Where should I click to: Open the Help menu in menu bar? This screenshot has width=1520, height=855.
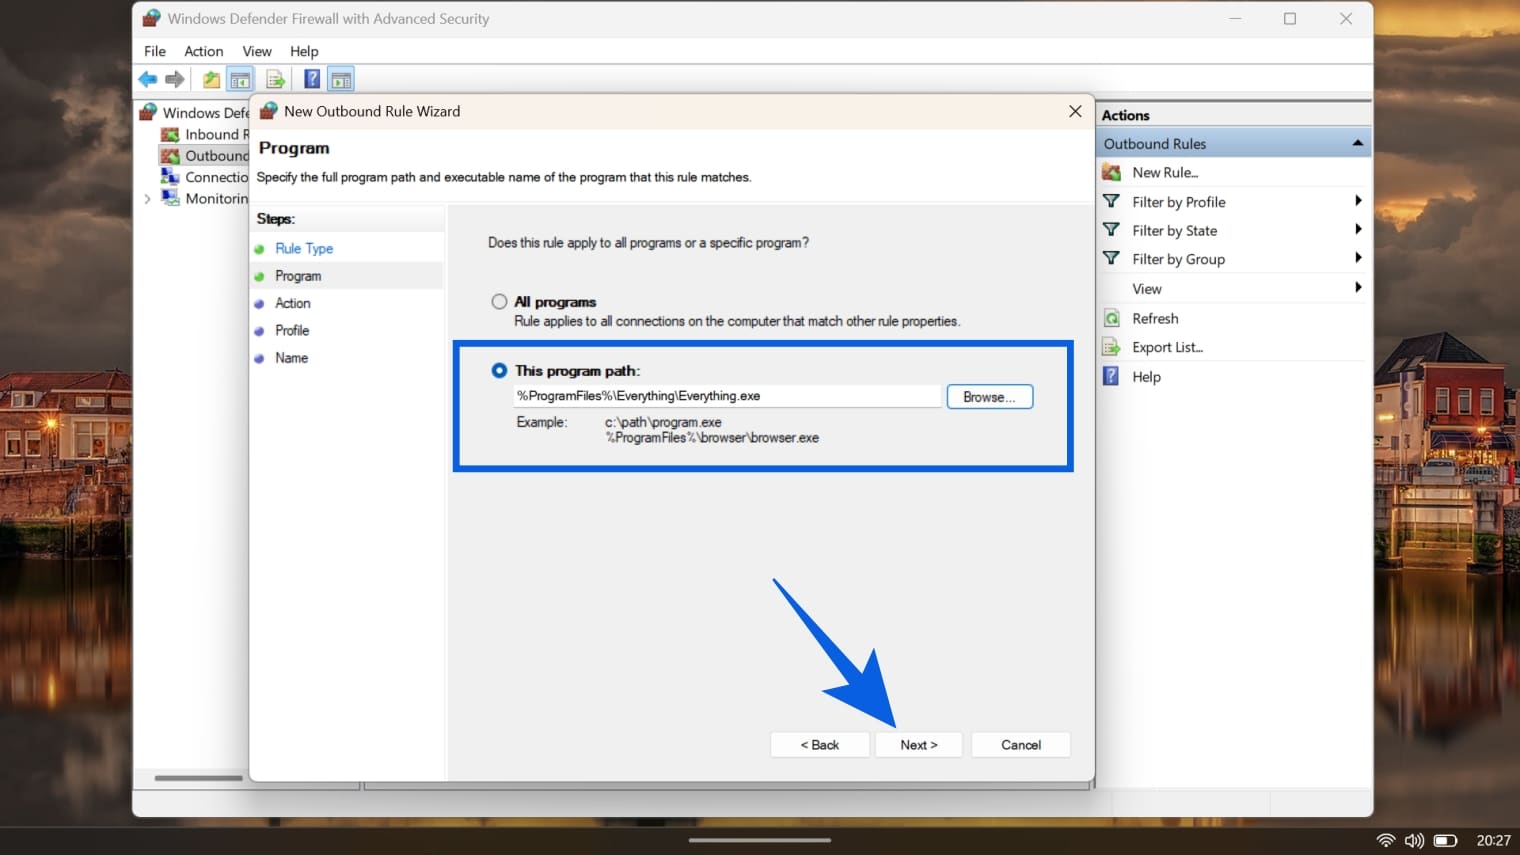coord(304,51)
